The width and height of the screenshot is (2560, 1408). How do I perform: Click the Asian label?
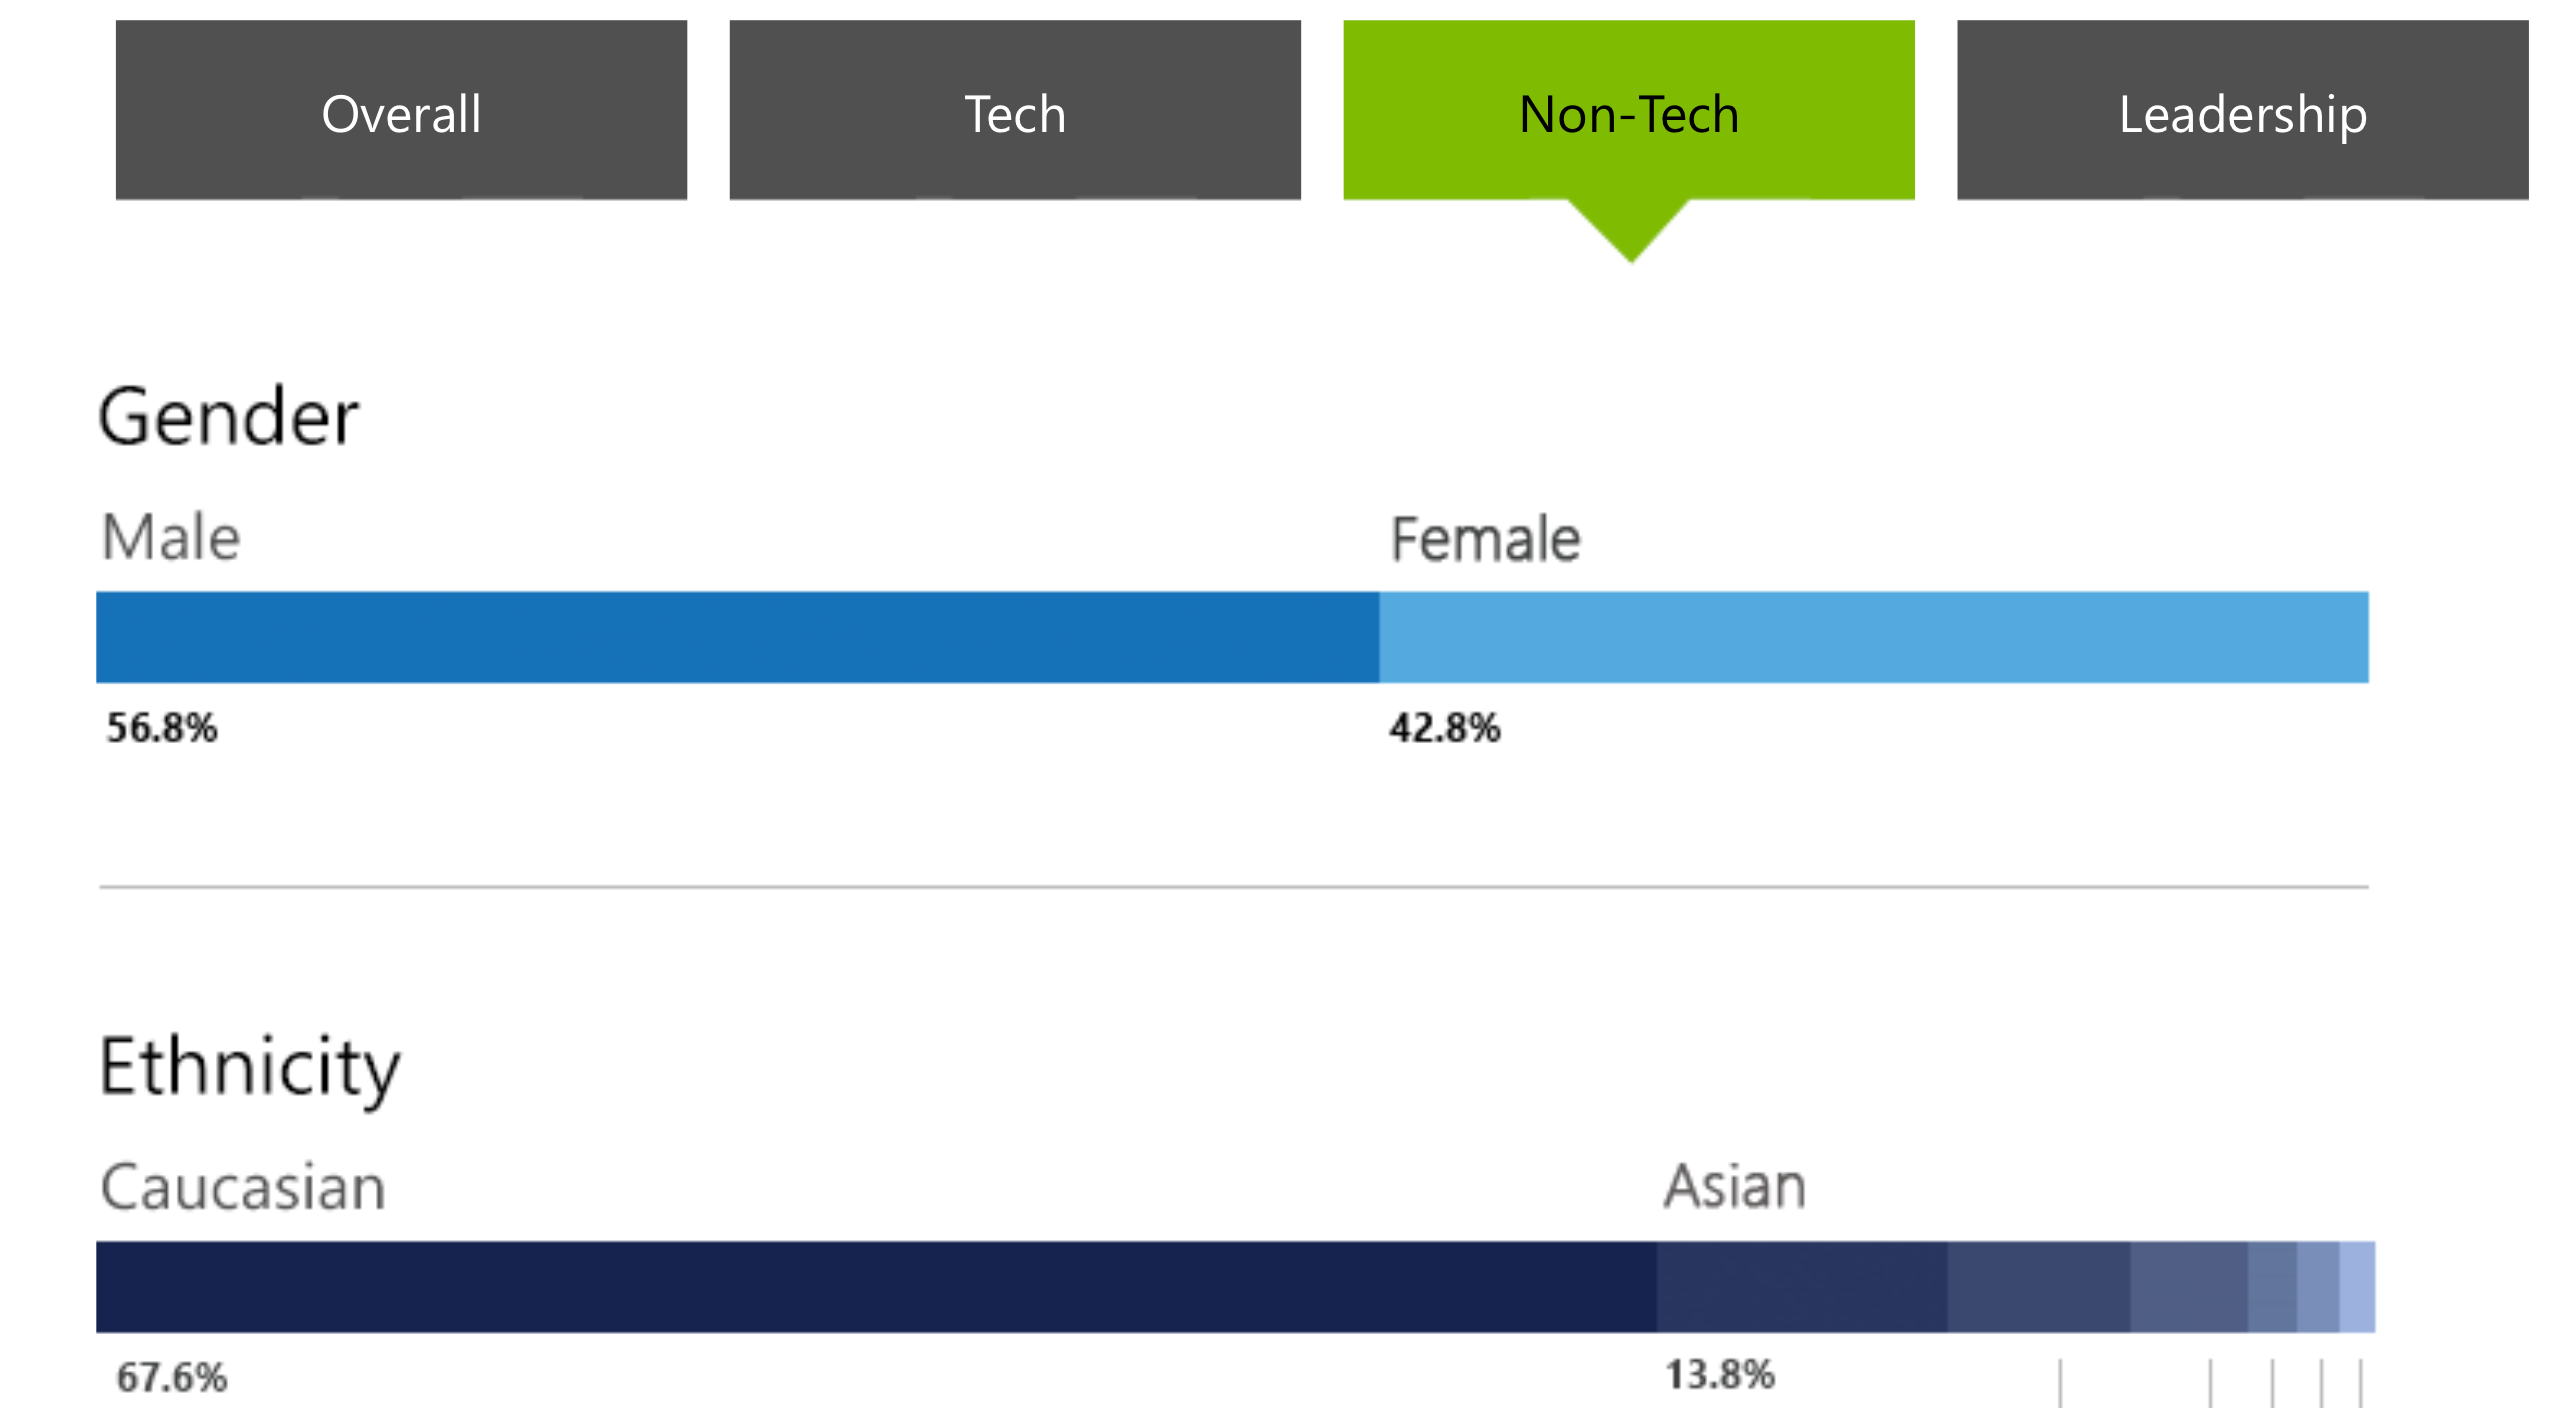coord(1735,1187)
